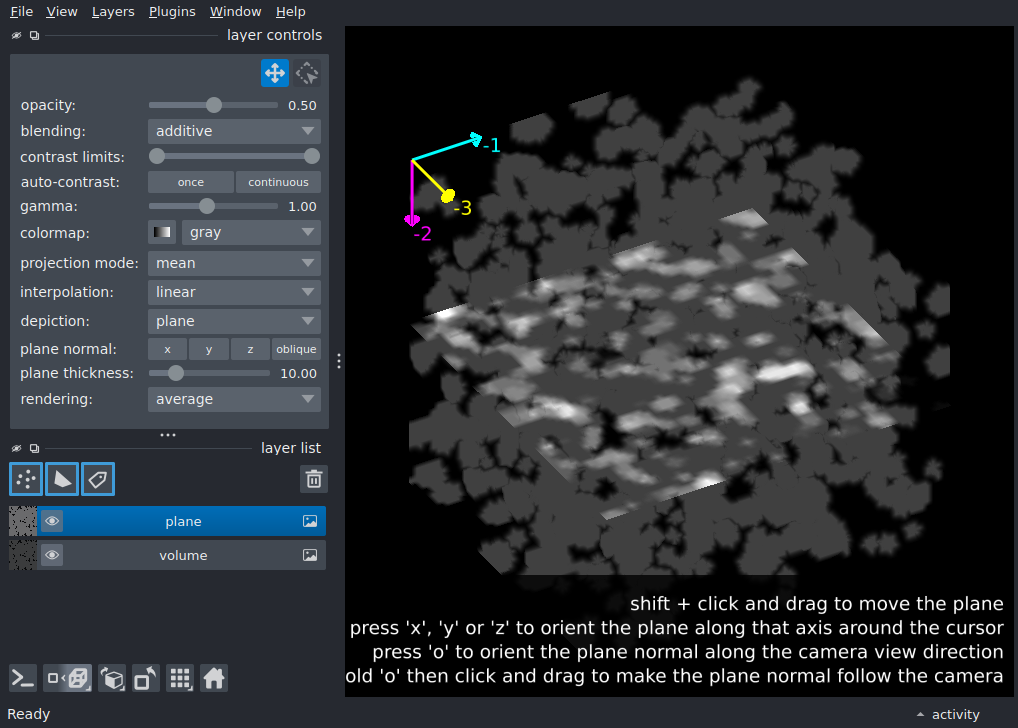The height and width of the screenshot is (728, 1018).
Task: Set plane normal to oblique
Action: (x=296, y=349)
